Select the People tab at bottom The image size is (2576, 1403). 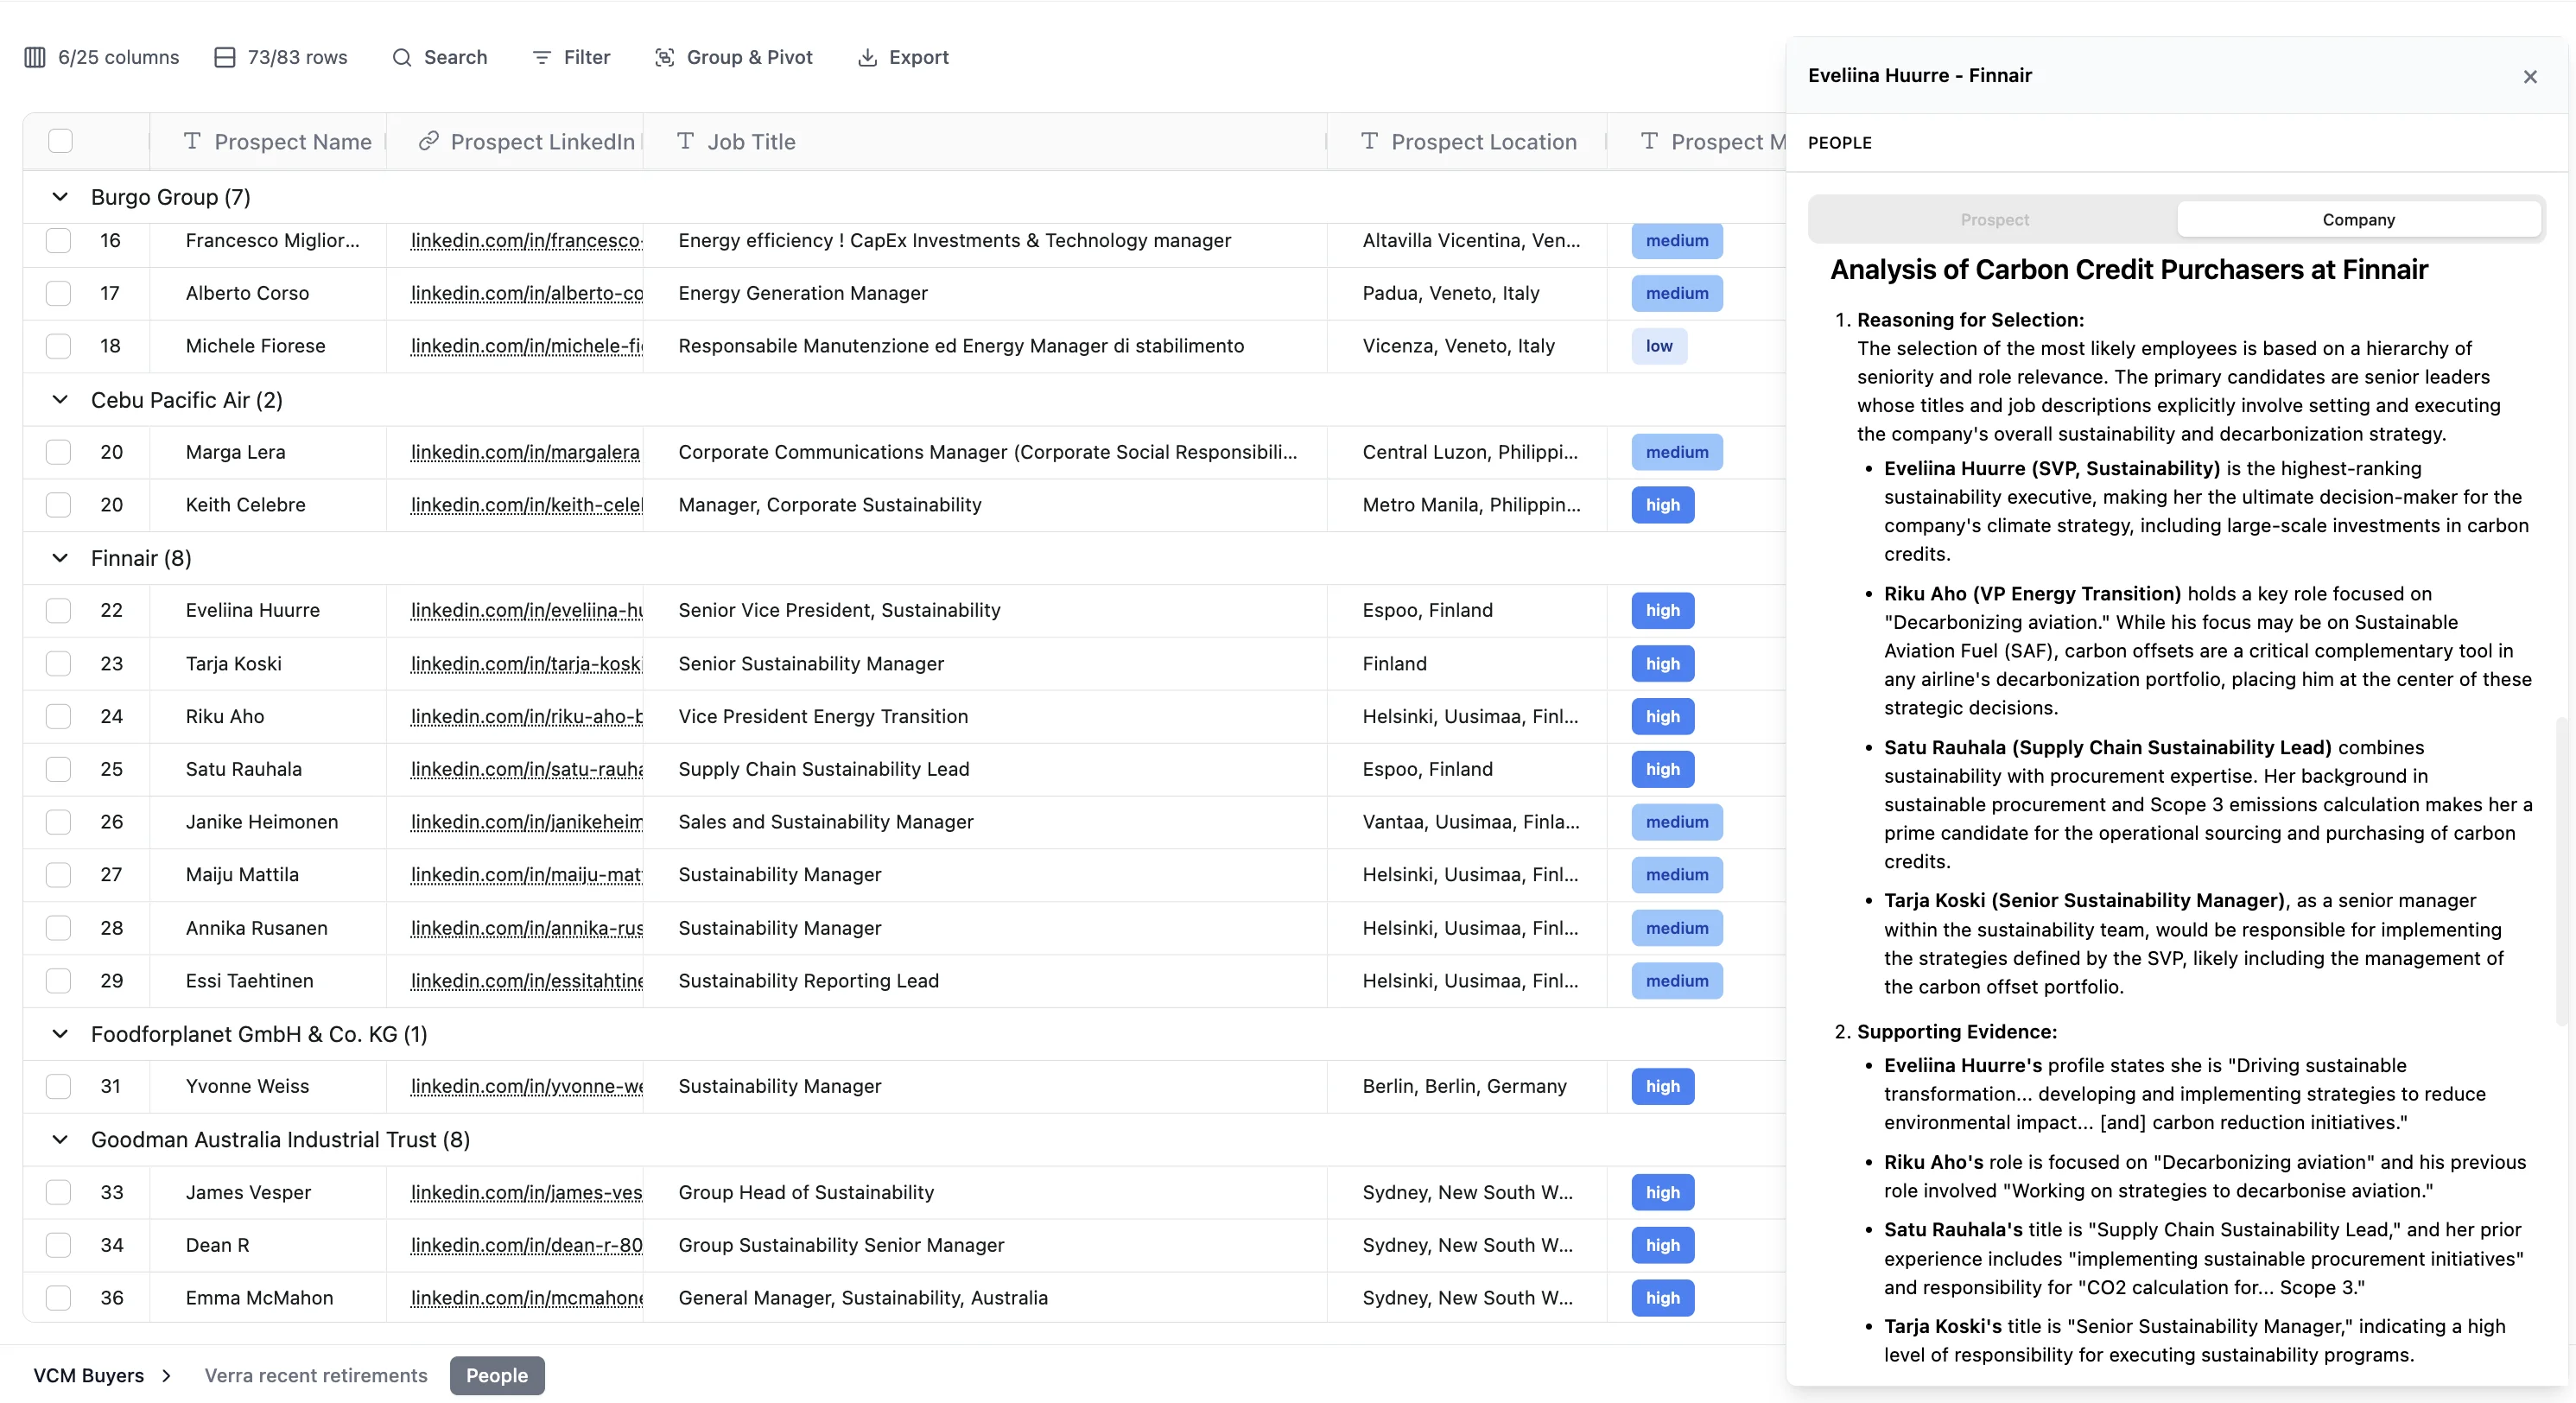point(496,1375)
